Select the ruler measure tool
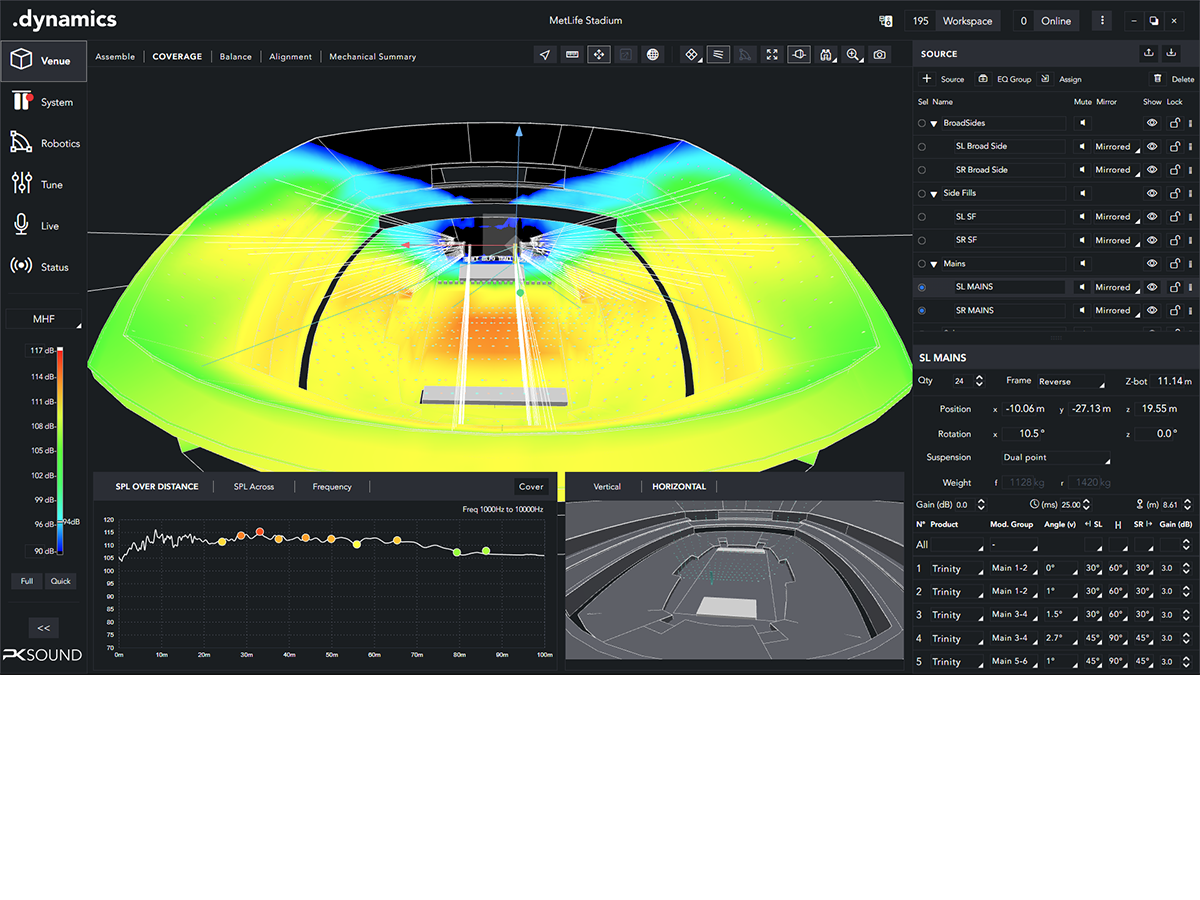1200x900 pixels. (x=572, y=55)
